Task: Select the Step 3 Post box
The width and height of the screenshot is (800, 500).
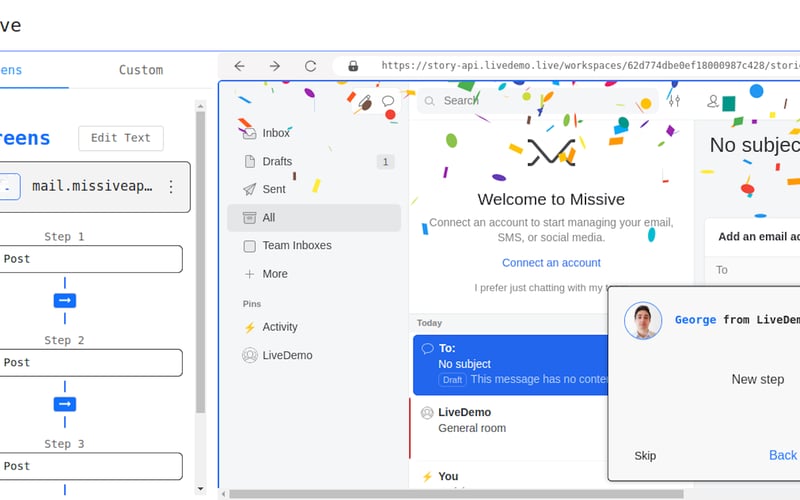Action: click(x=91, y=466)
